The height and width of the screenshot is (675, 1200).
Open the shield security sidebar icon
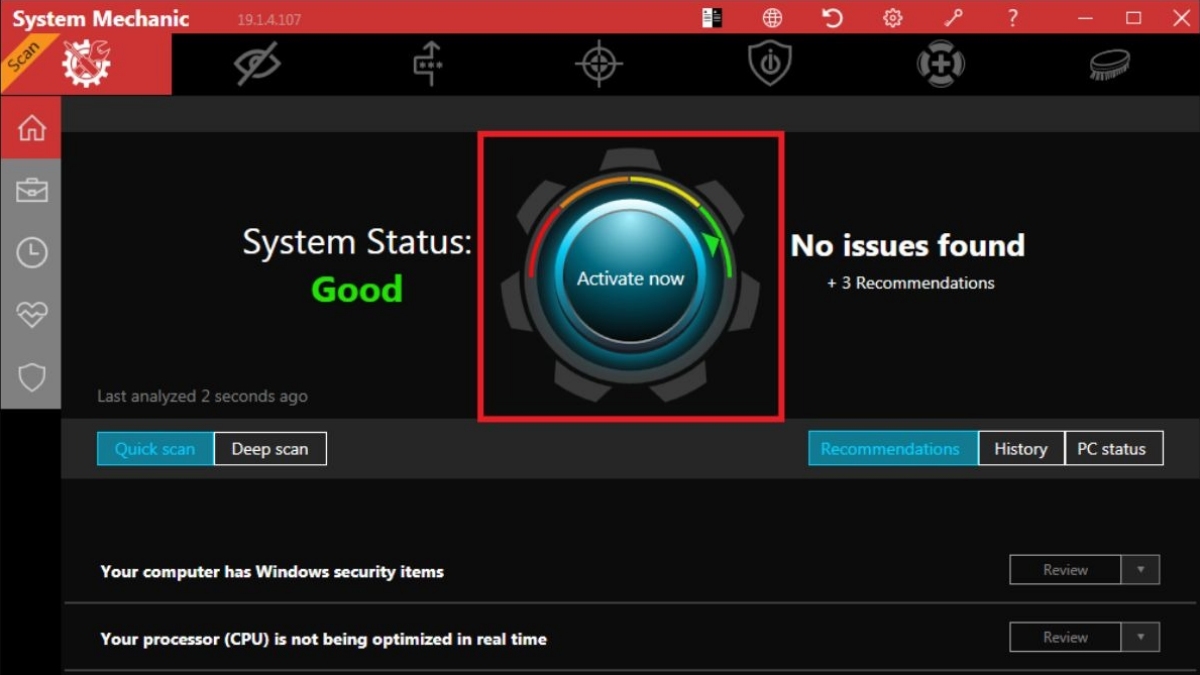click(31, 377)
